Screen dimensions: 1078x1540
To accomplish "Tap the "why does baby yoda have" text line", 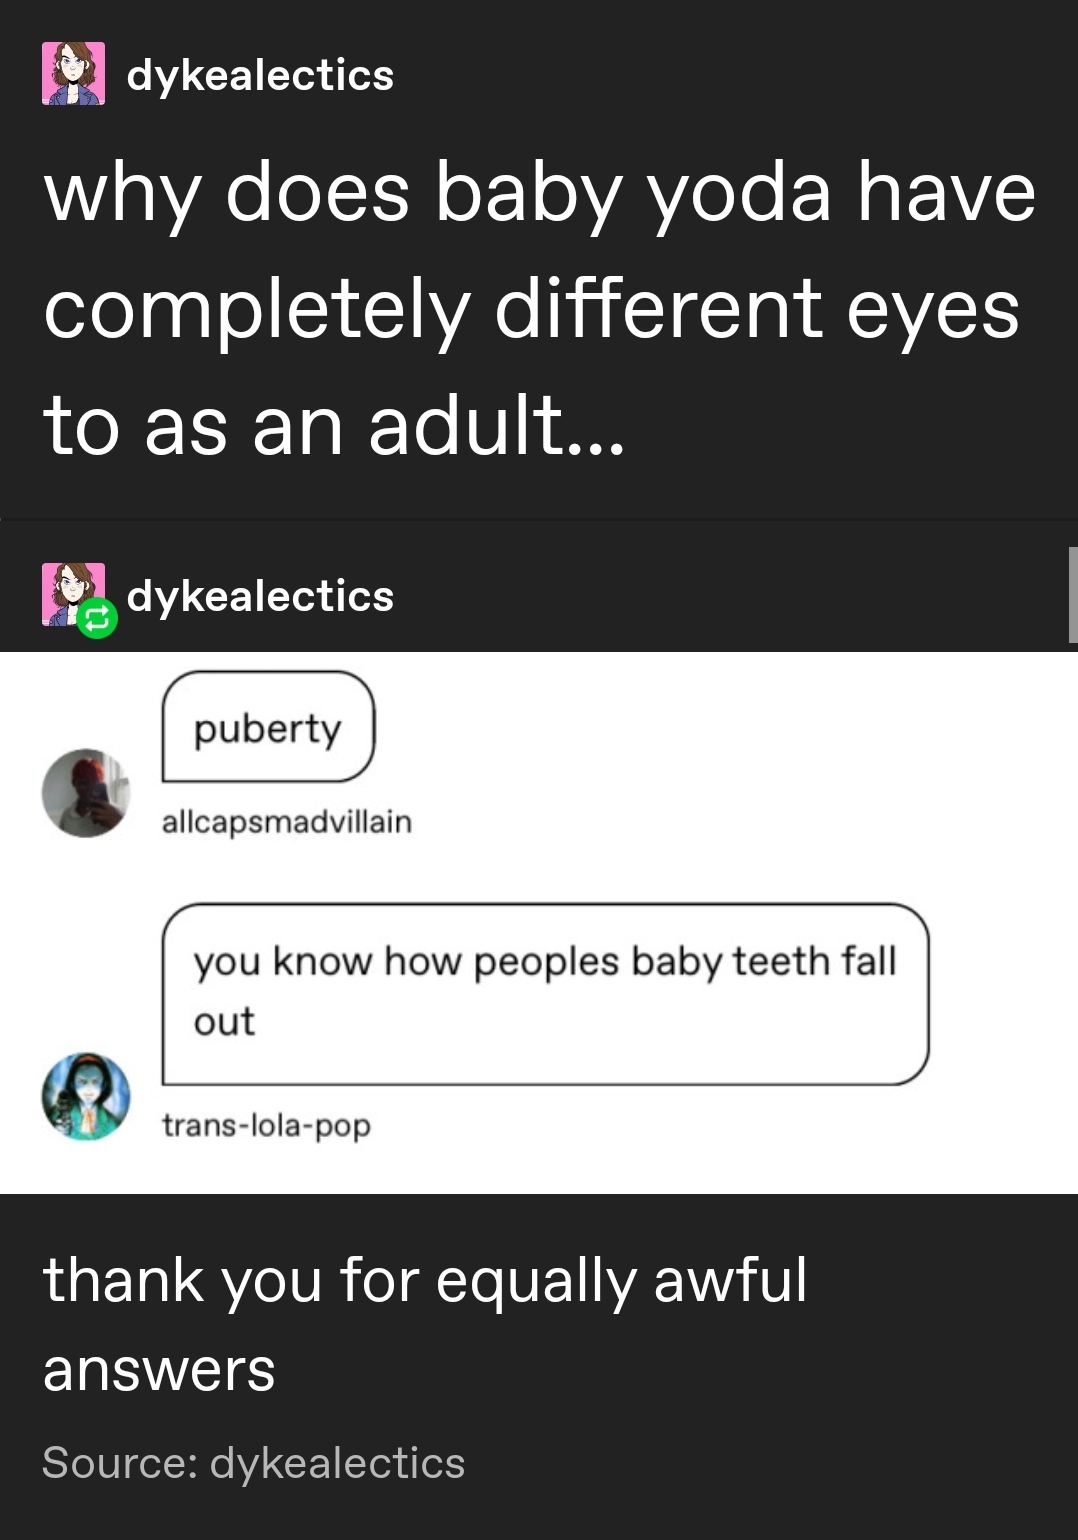I will (x=539, y=193).
